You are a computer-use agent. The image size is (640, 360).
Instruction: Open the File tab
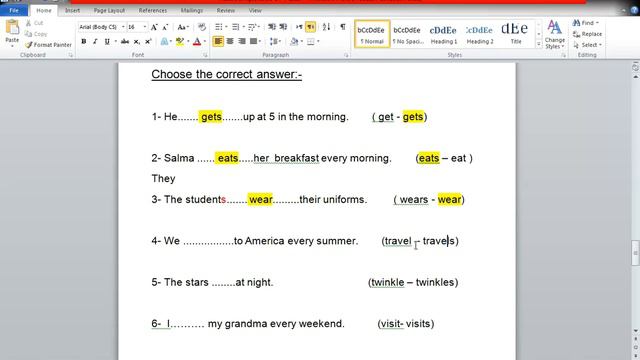(x=14, y=10)
